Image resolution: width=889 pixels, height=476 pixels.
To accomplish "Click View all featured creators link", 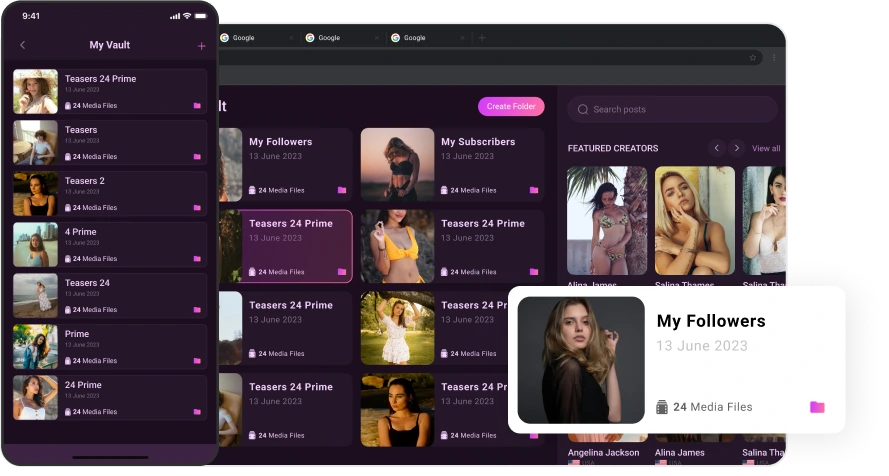I will [x=766, y=148].
